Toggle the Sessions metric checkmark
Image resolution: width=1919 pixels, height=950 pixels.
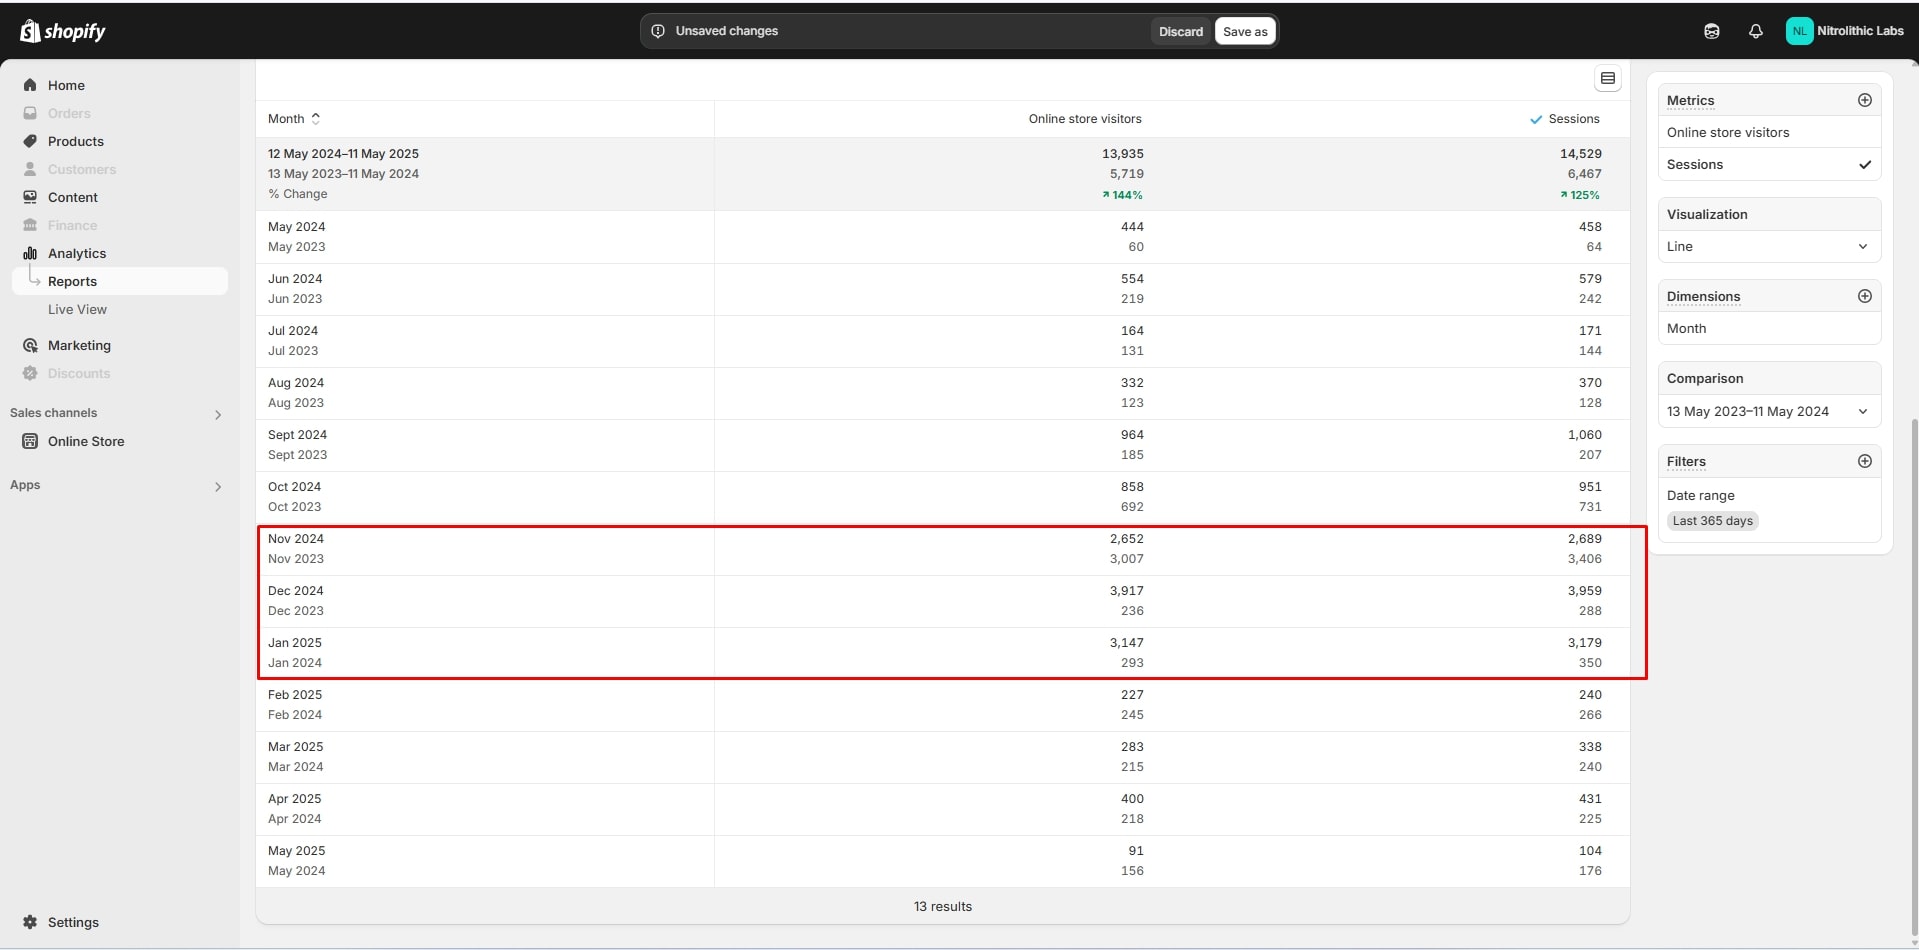1864,164
